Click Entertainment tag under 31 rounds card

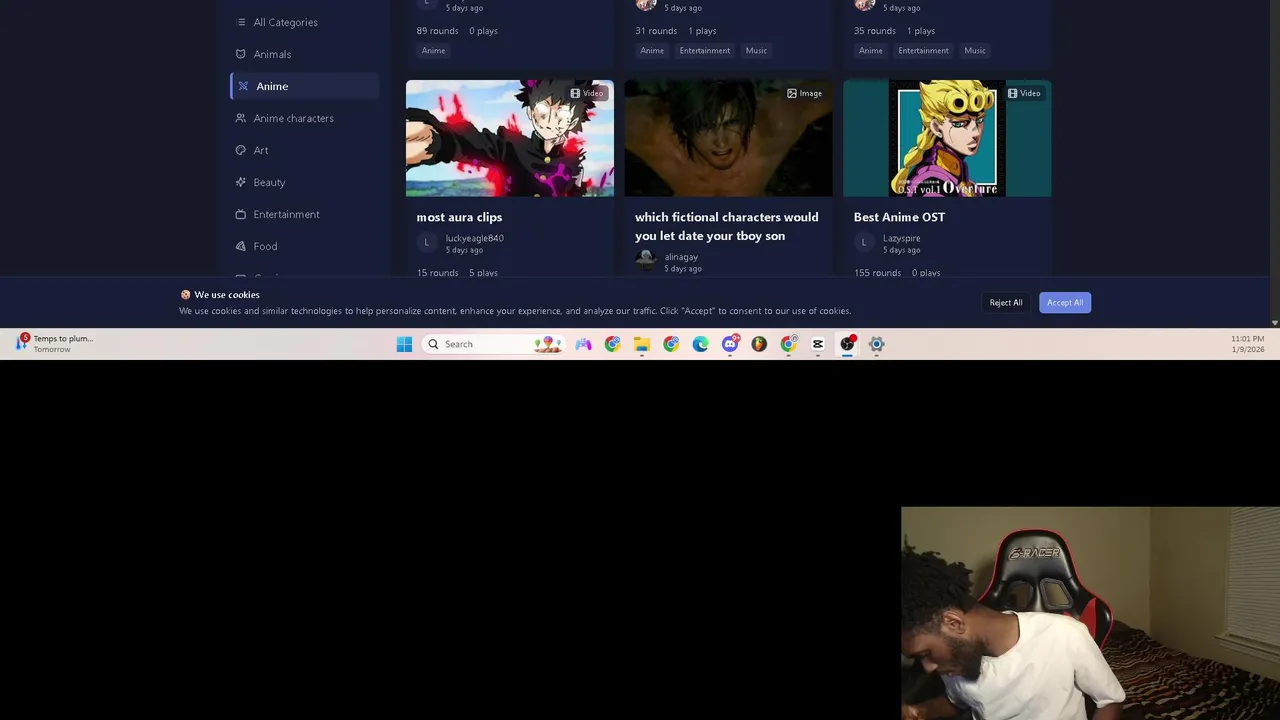[705, 50]
